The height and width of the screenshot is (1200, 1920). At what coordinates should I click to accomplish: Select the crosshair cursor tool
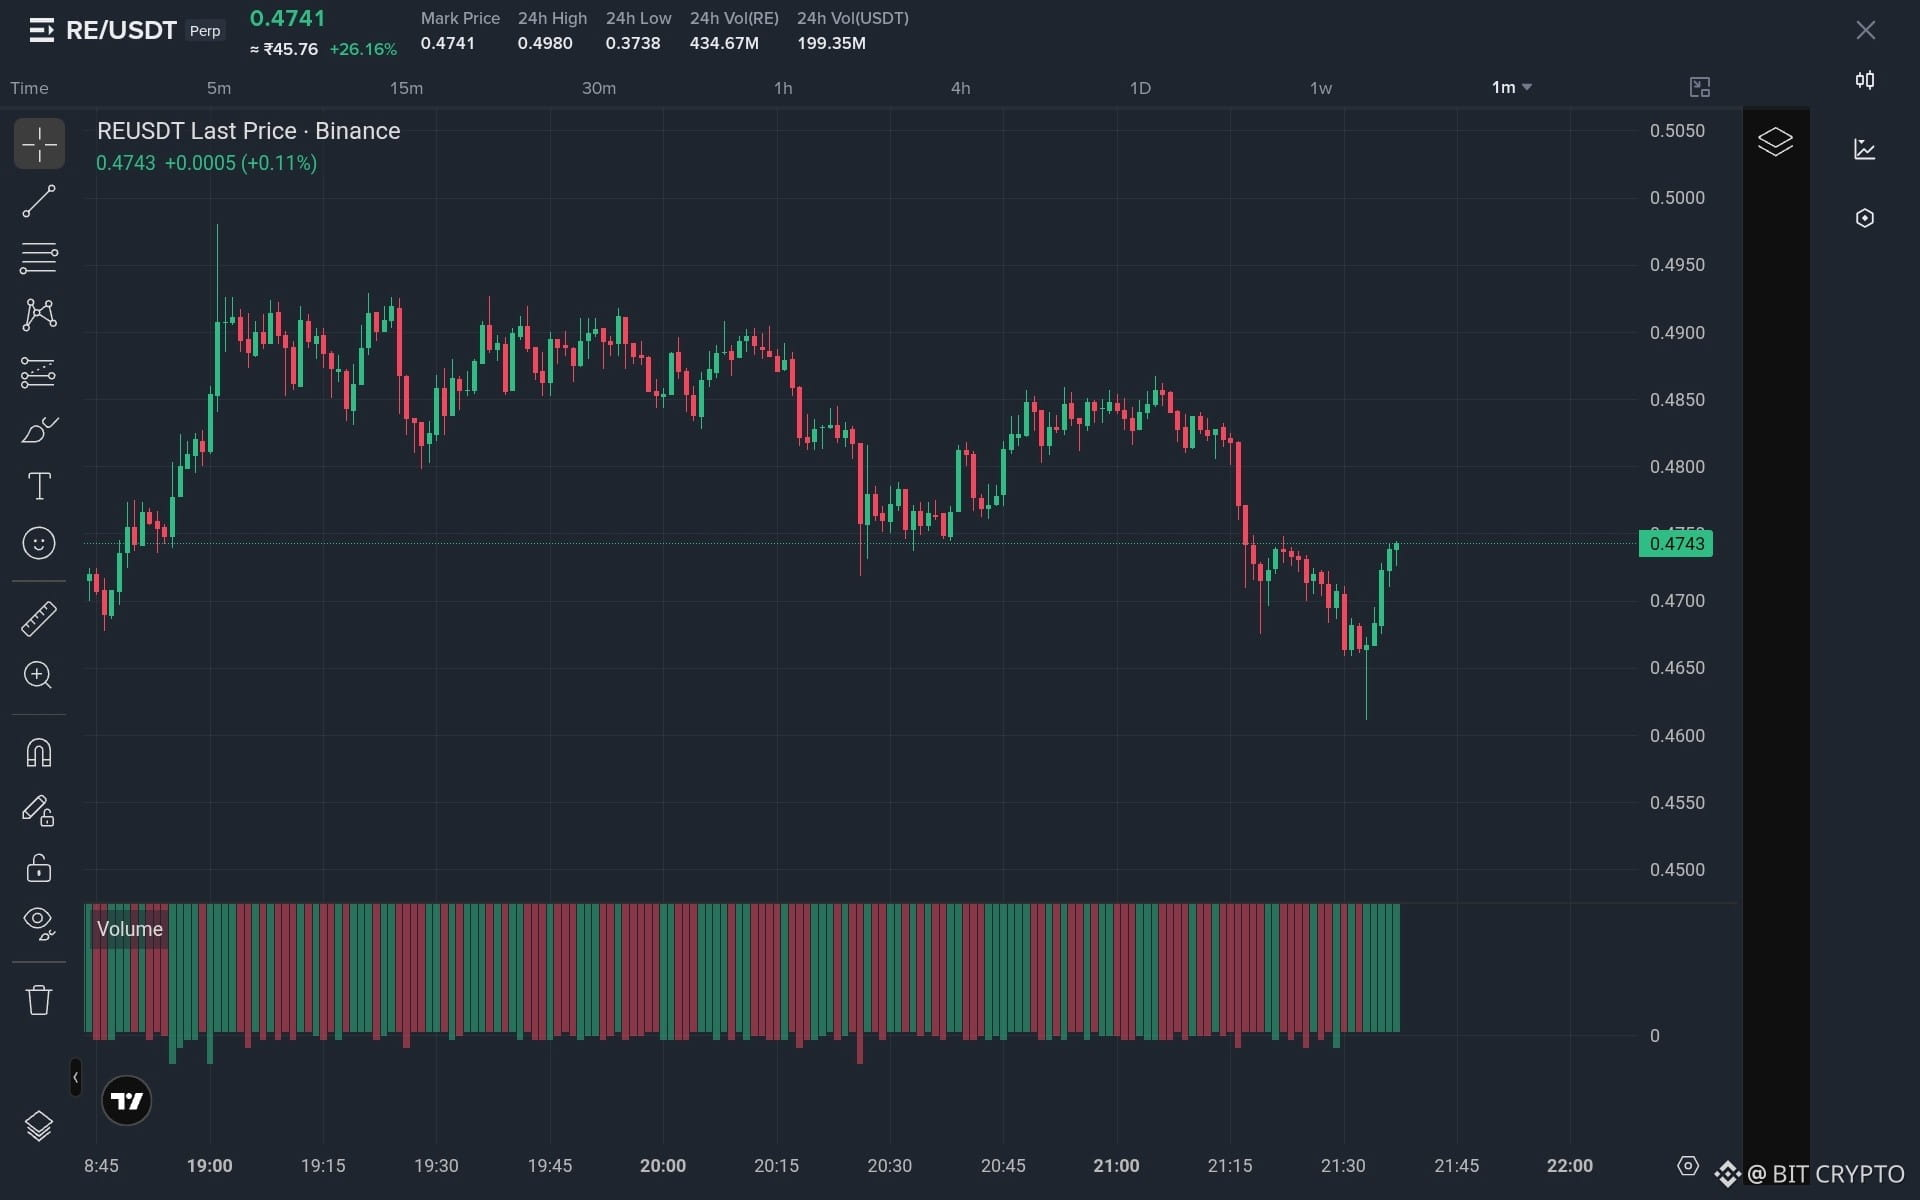coord(39,145)
